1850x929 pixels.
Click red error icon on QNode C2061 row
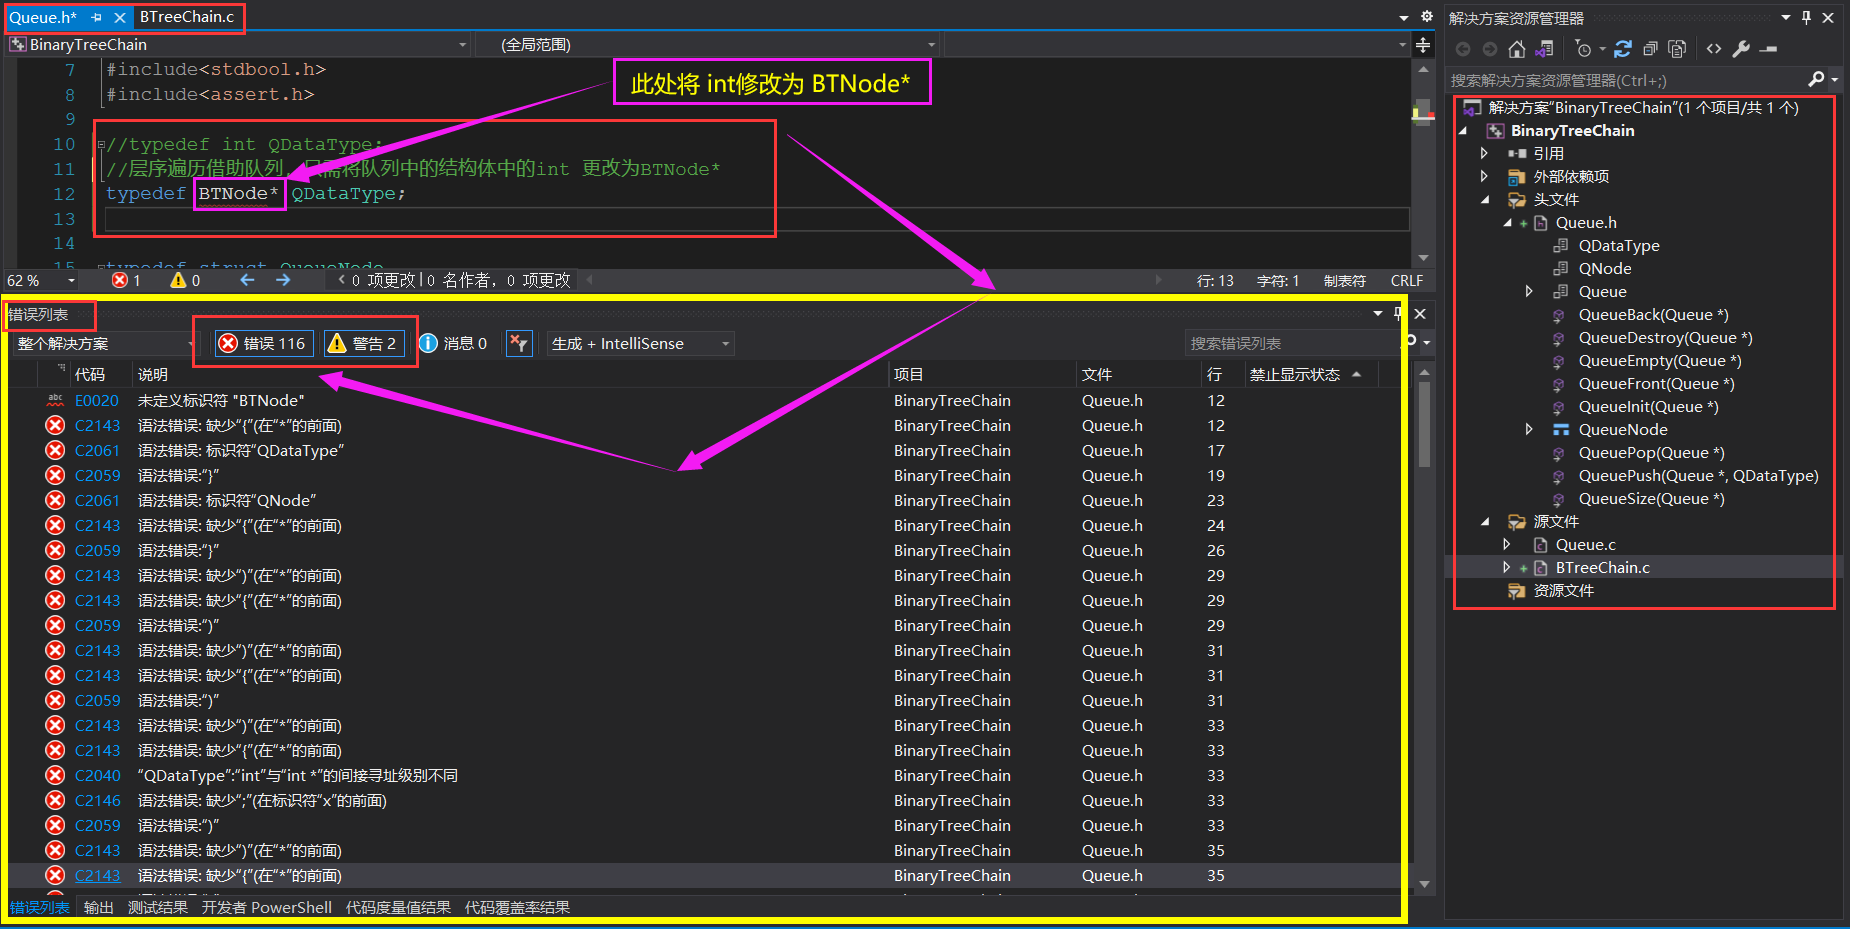[56, 501]
